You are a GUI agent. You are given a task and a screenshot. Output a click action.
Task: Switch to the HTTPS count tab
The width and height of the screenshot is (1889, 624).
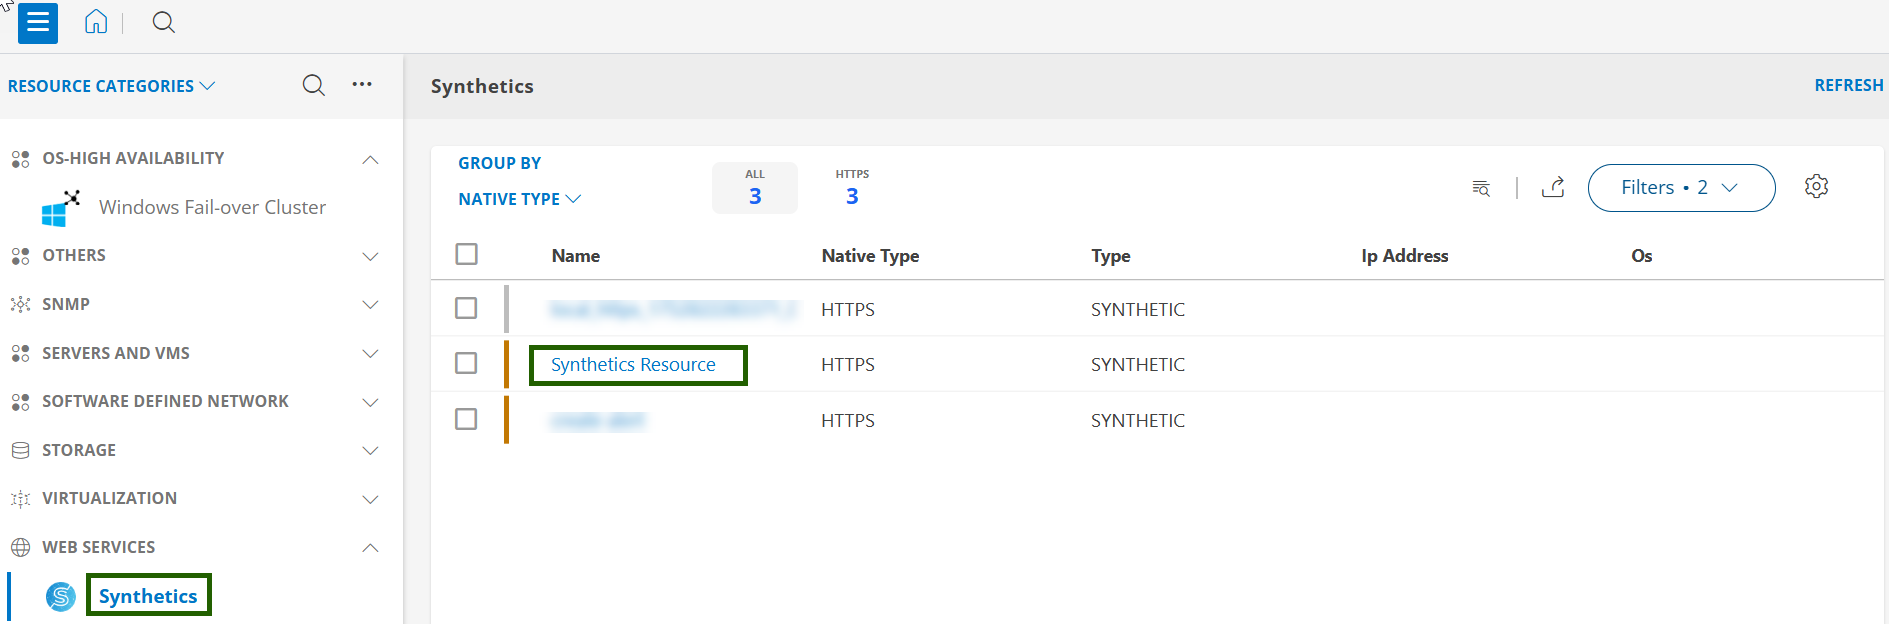click(x=852, y=188)
